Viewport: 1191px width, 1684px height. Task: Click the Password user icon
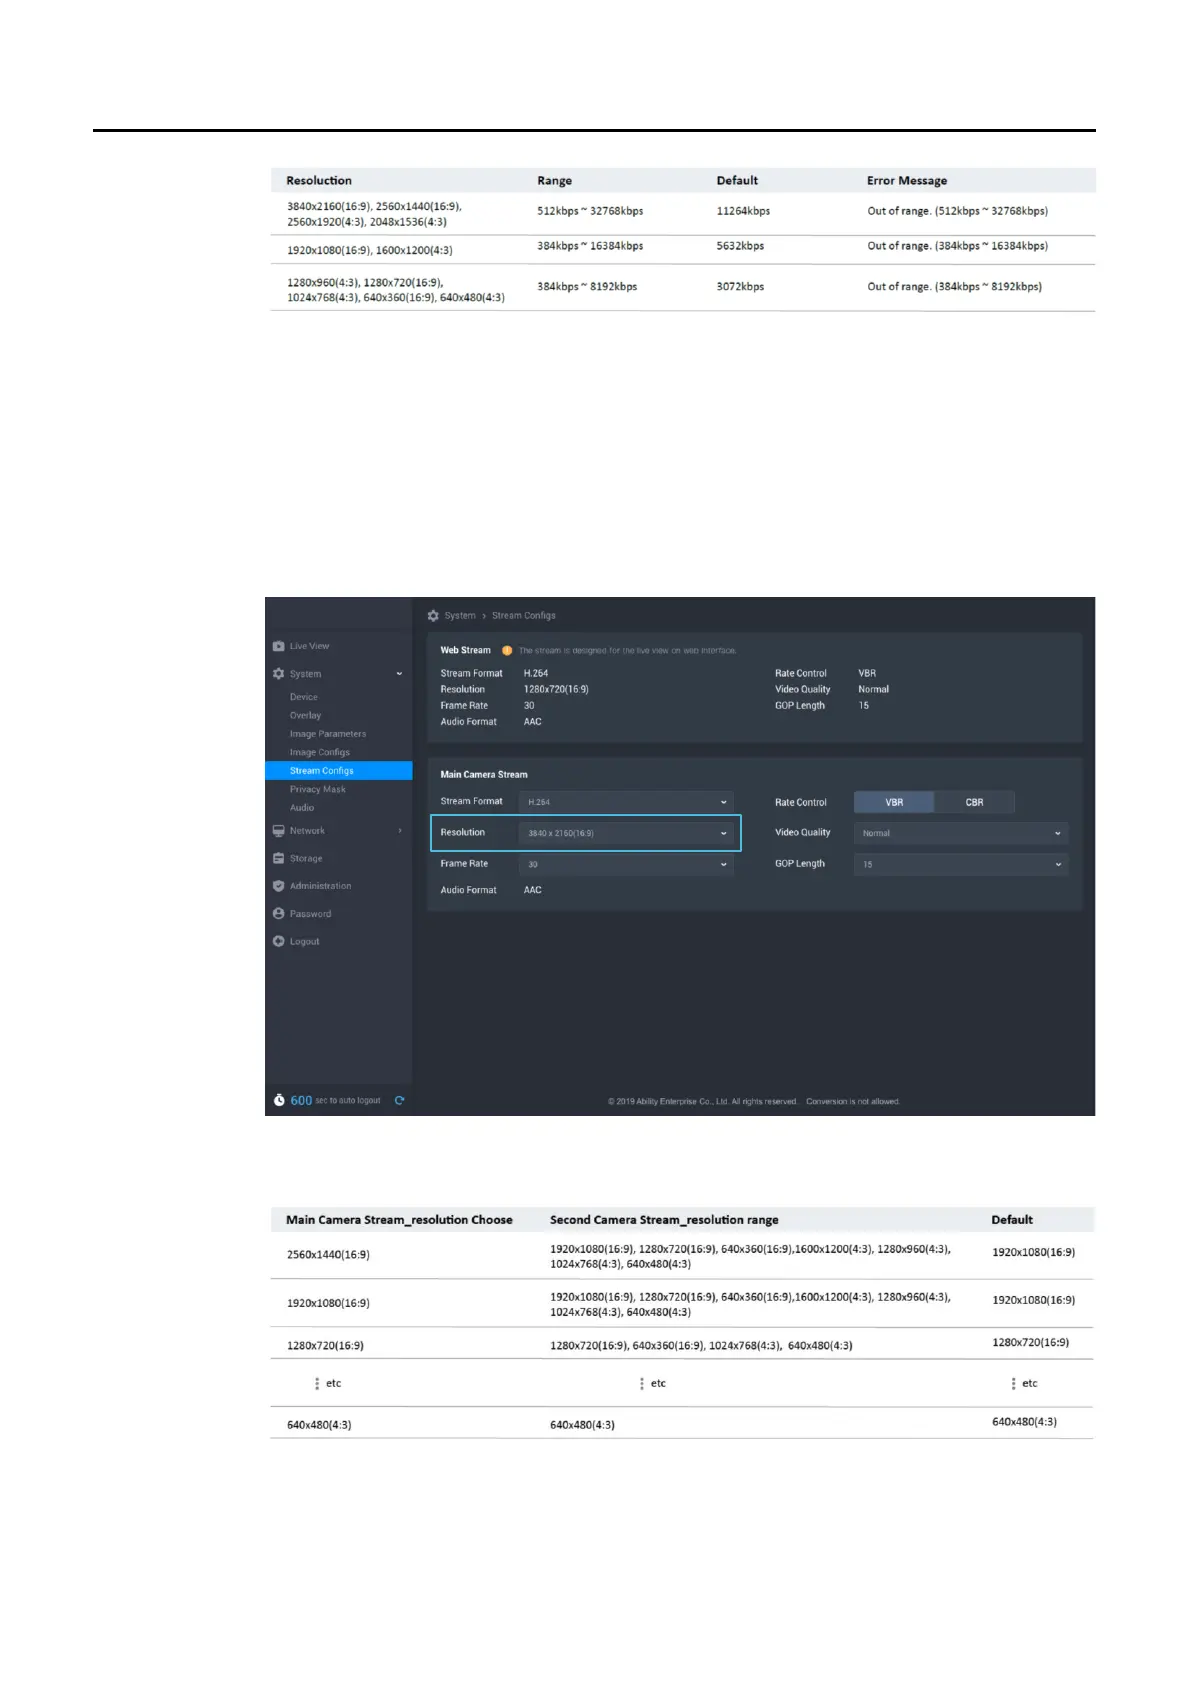tap(279, 914)
